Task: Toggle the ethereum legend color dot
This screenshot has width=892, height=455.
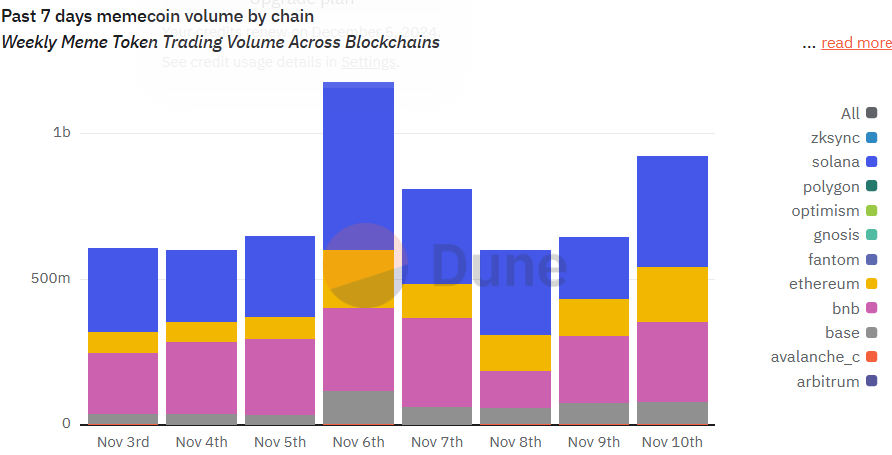Action: [872, 284]
